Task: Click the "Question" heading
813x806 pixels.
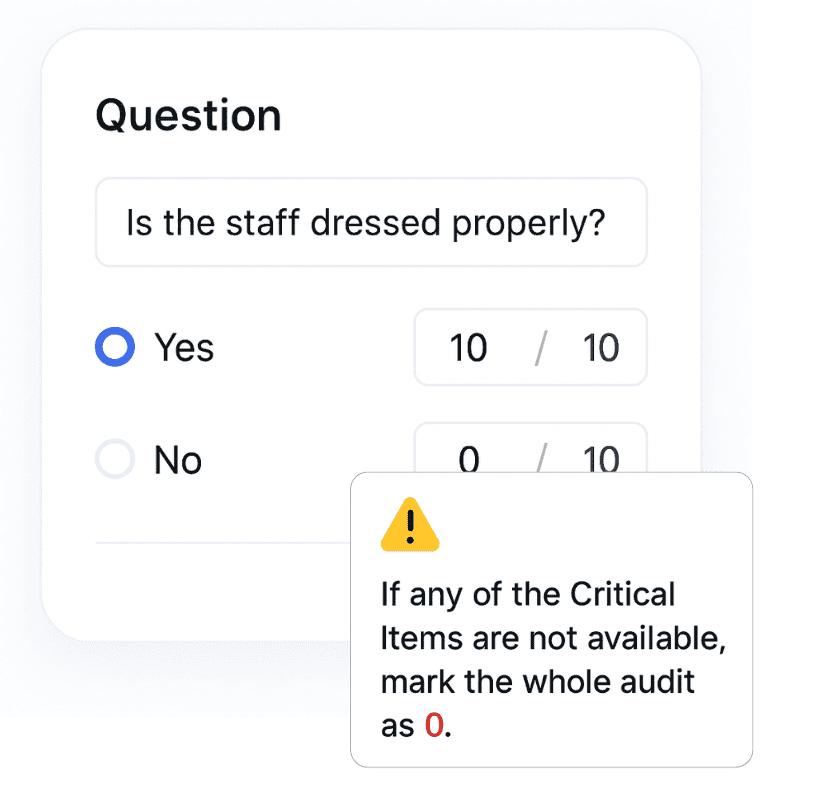Action: click(188, 116)
